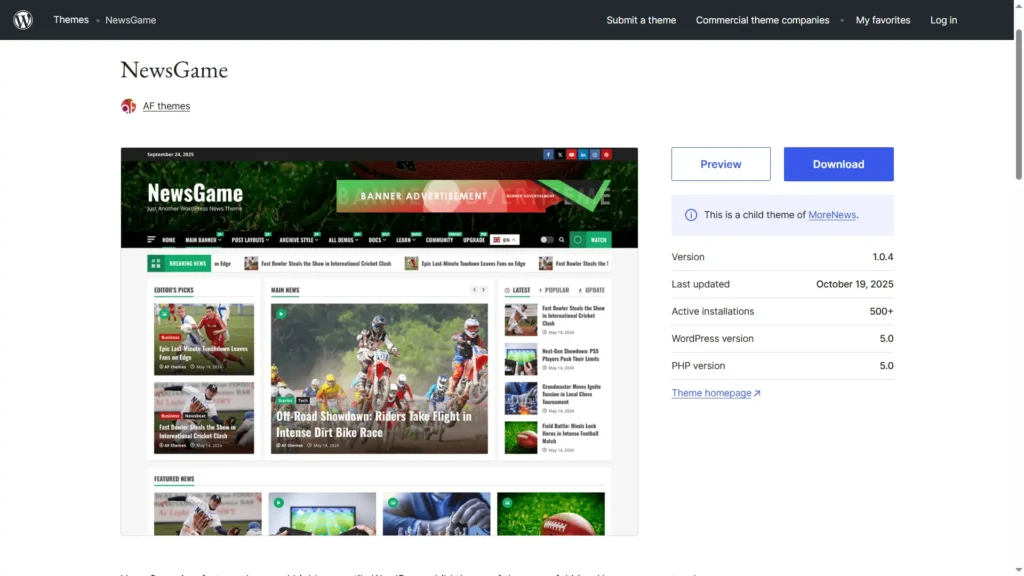Click the X (Twitter) icon in theme preview
Screen dimensions: 1024x576
[560, 155]
